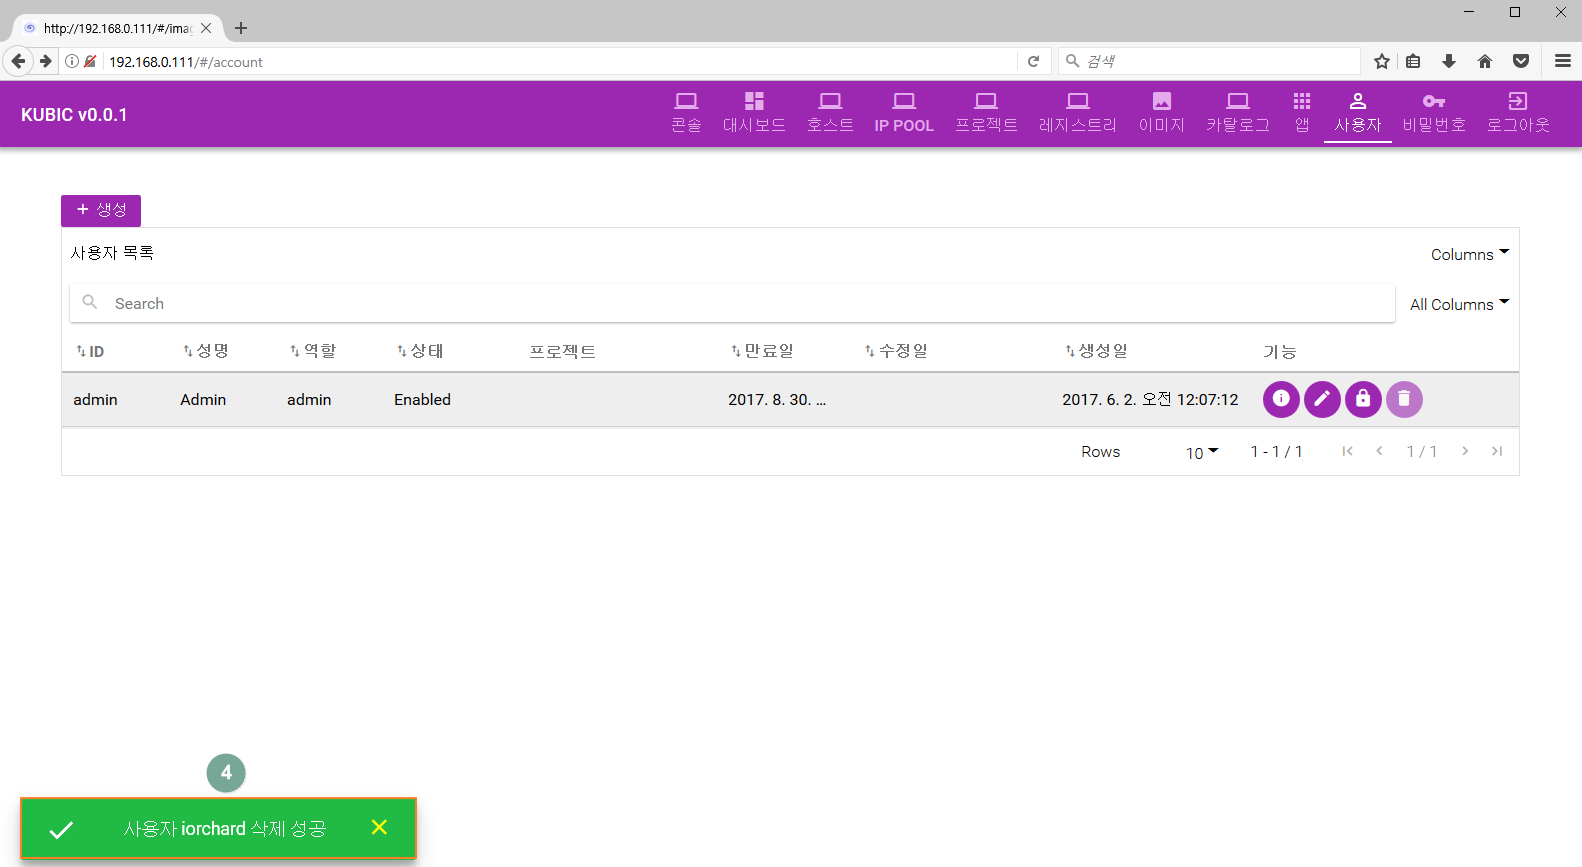This screenshot has height=867, width=1582.
Task: Click the search magnifier icon in table
Action: coord(90,302)
